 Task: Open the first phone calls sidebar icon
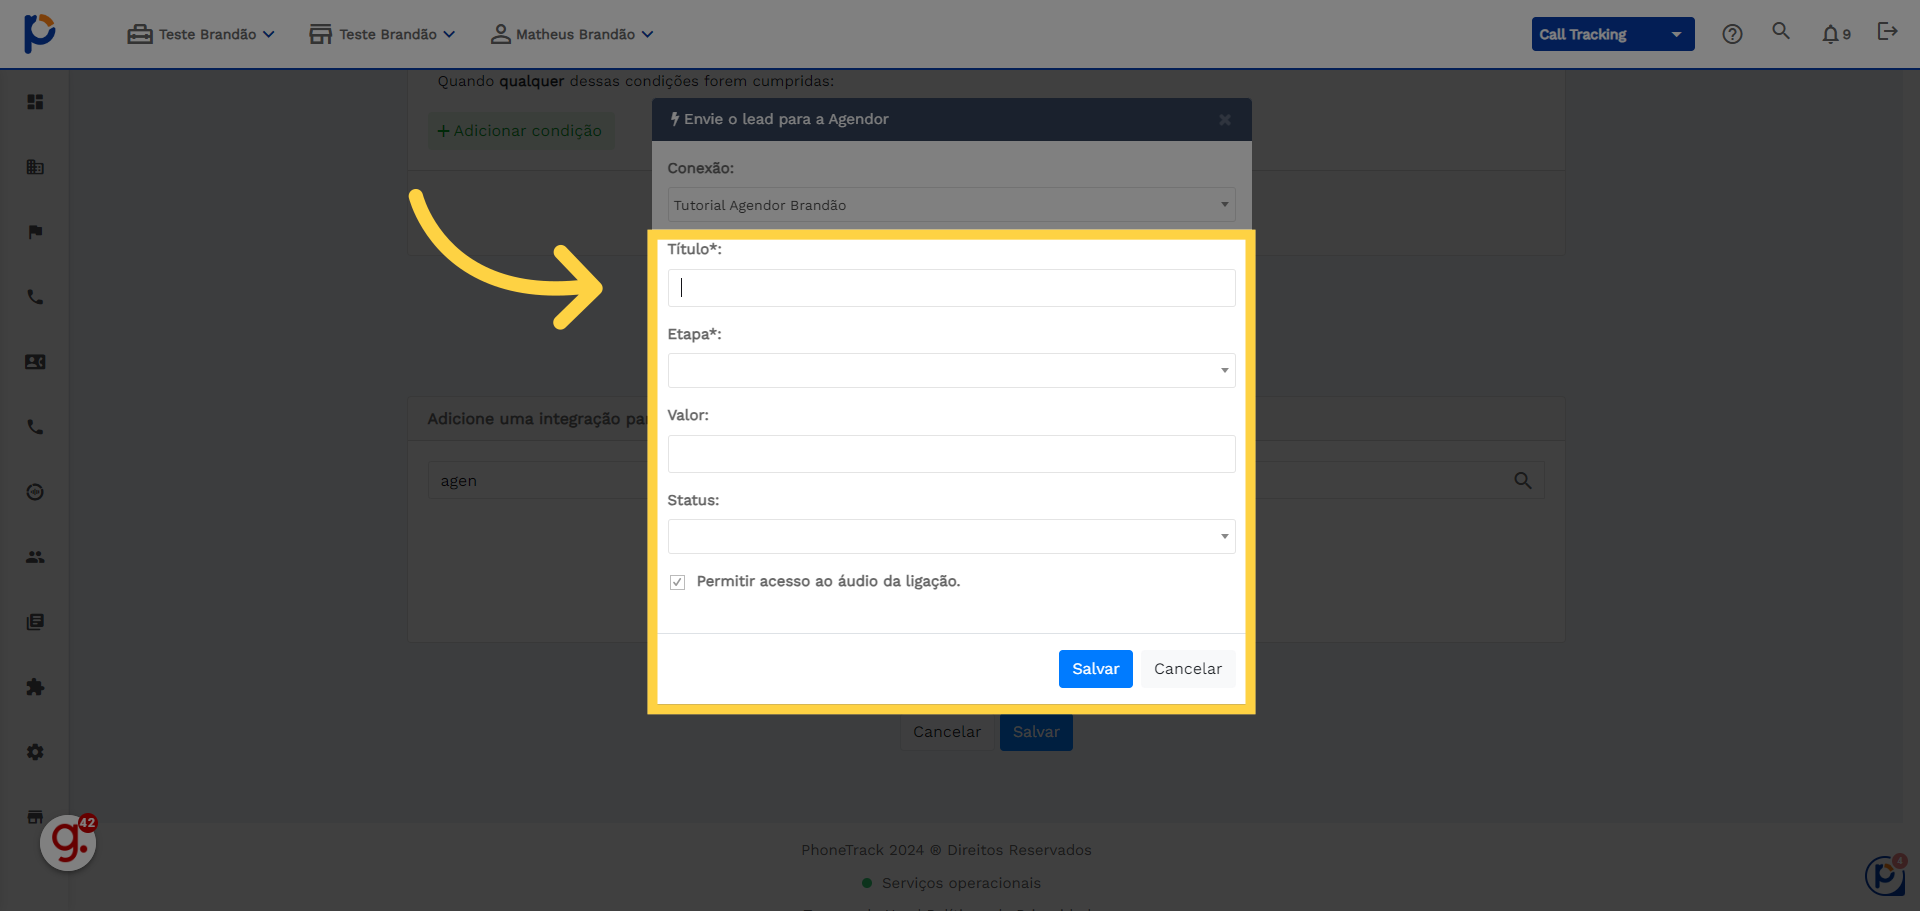click(x=35, y=297)
